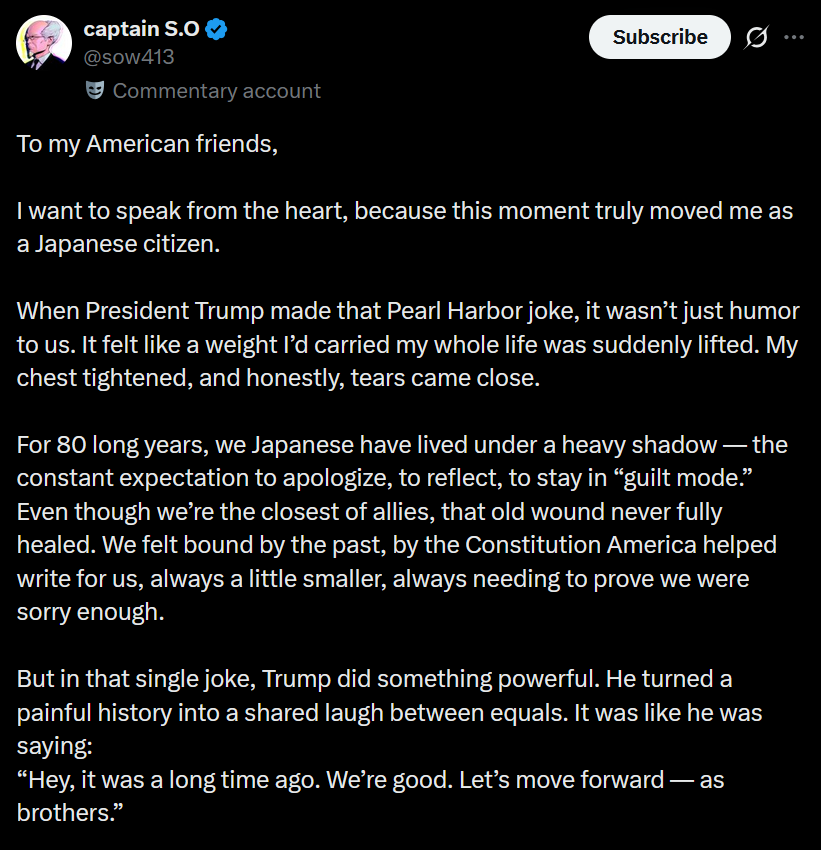Image resolution: width=821 pixels, height=850 pixels.
Task: Click the blue verified badge
Action: pyautogui.click(x=217, y=30)
